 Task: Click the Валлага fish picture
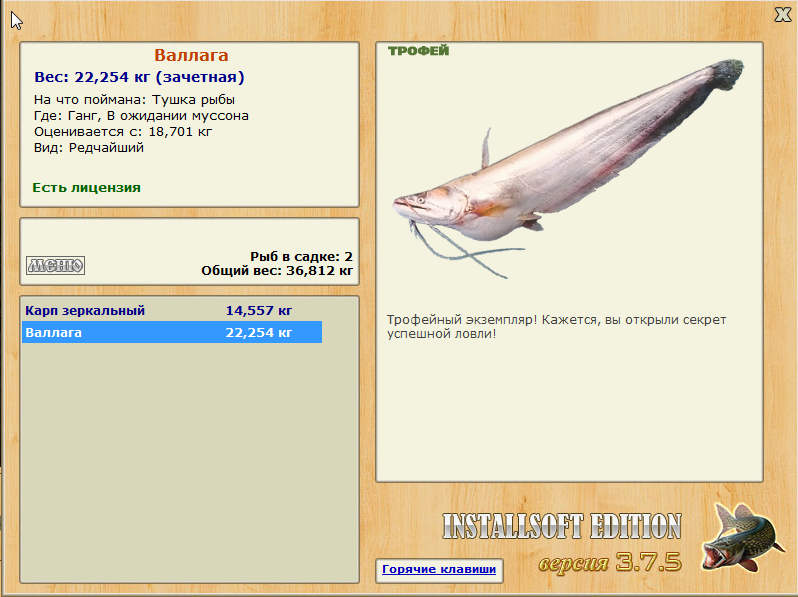coord(567,169)
